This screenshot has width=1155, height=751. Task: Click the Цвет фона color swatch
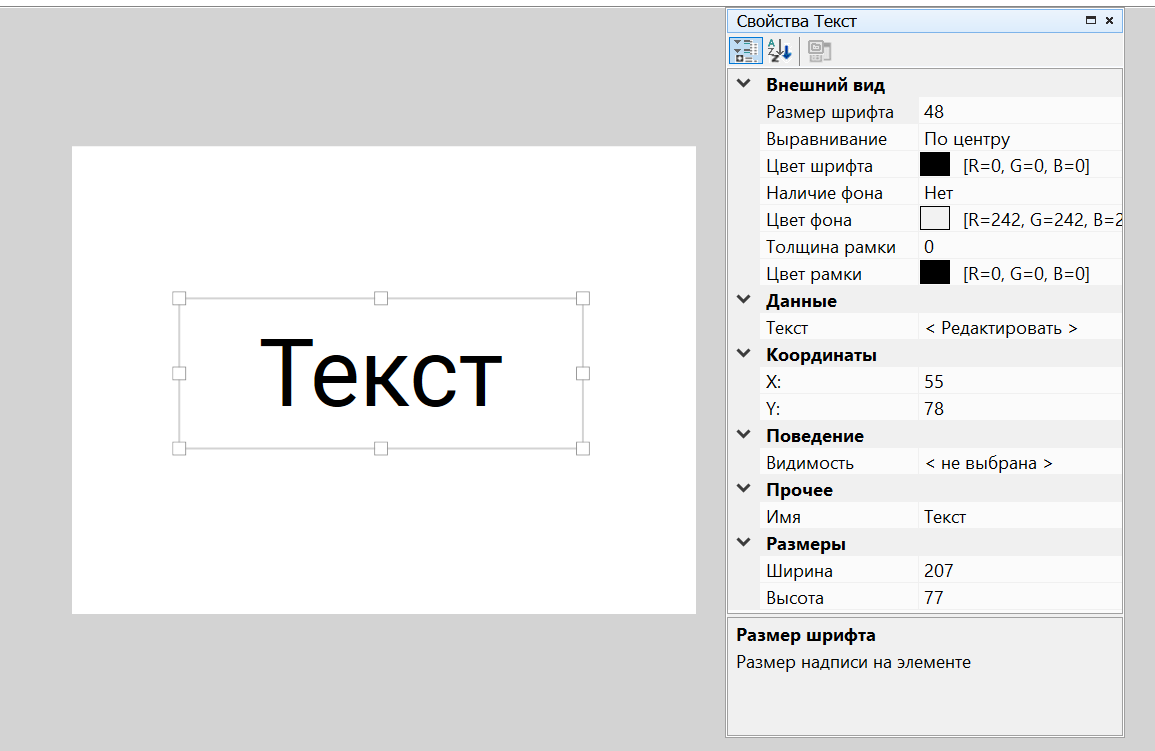(934, 219)
